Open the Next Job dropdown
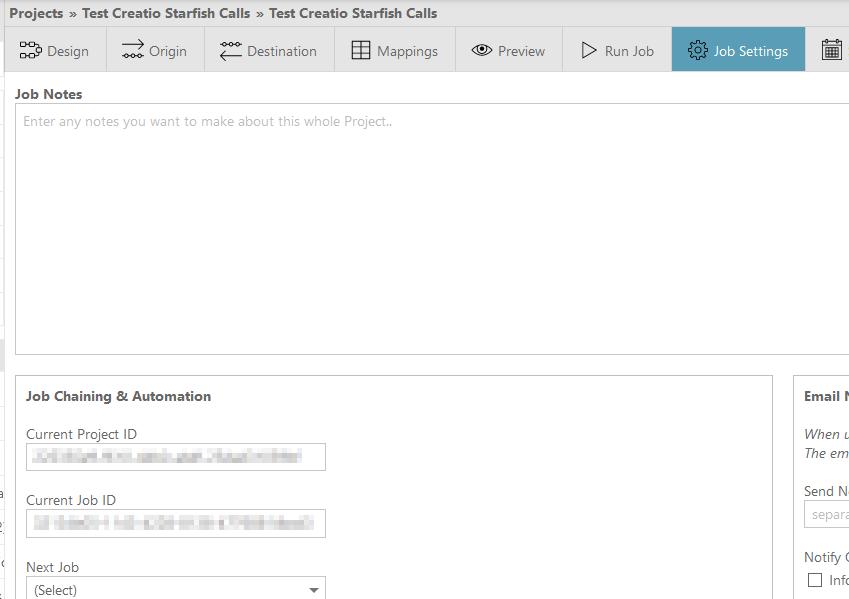849x599 pixels. point(176,590)
